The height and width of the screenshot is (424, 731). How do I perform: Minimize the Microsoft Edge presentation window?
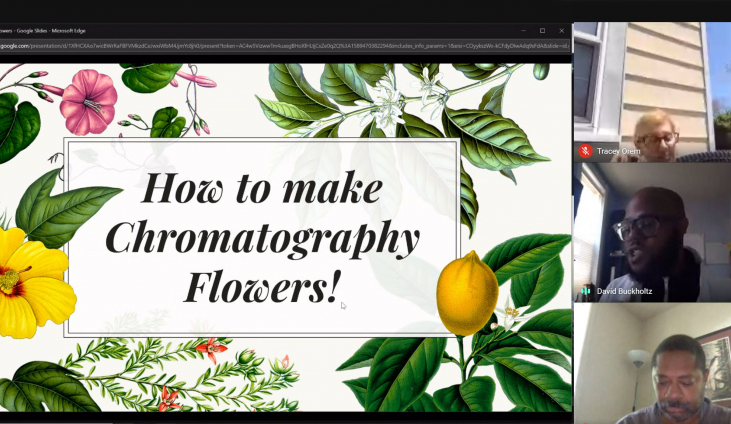click(522, 31)
